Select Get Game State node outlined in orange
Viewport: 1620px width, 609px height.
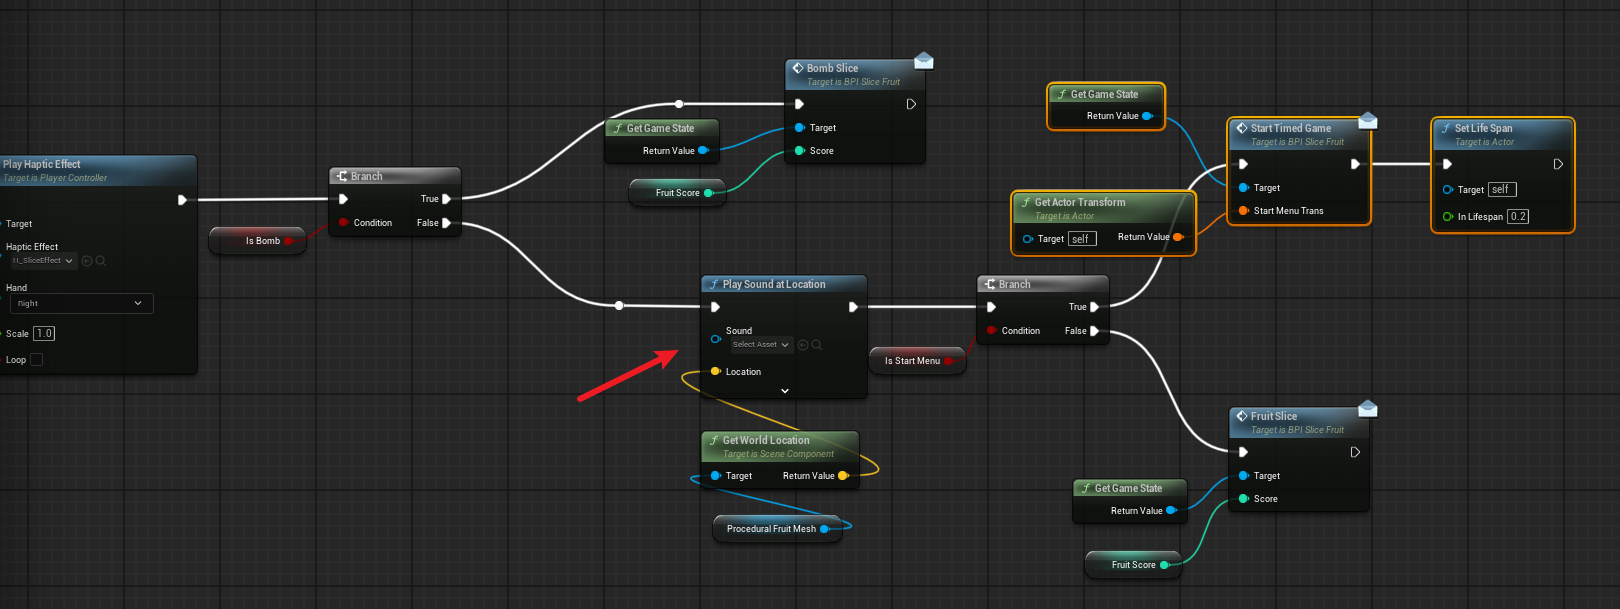pos(1106,106)
